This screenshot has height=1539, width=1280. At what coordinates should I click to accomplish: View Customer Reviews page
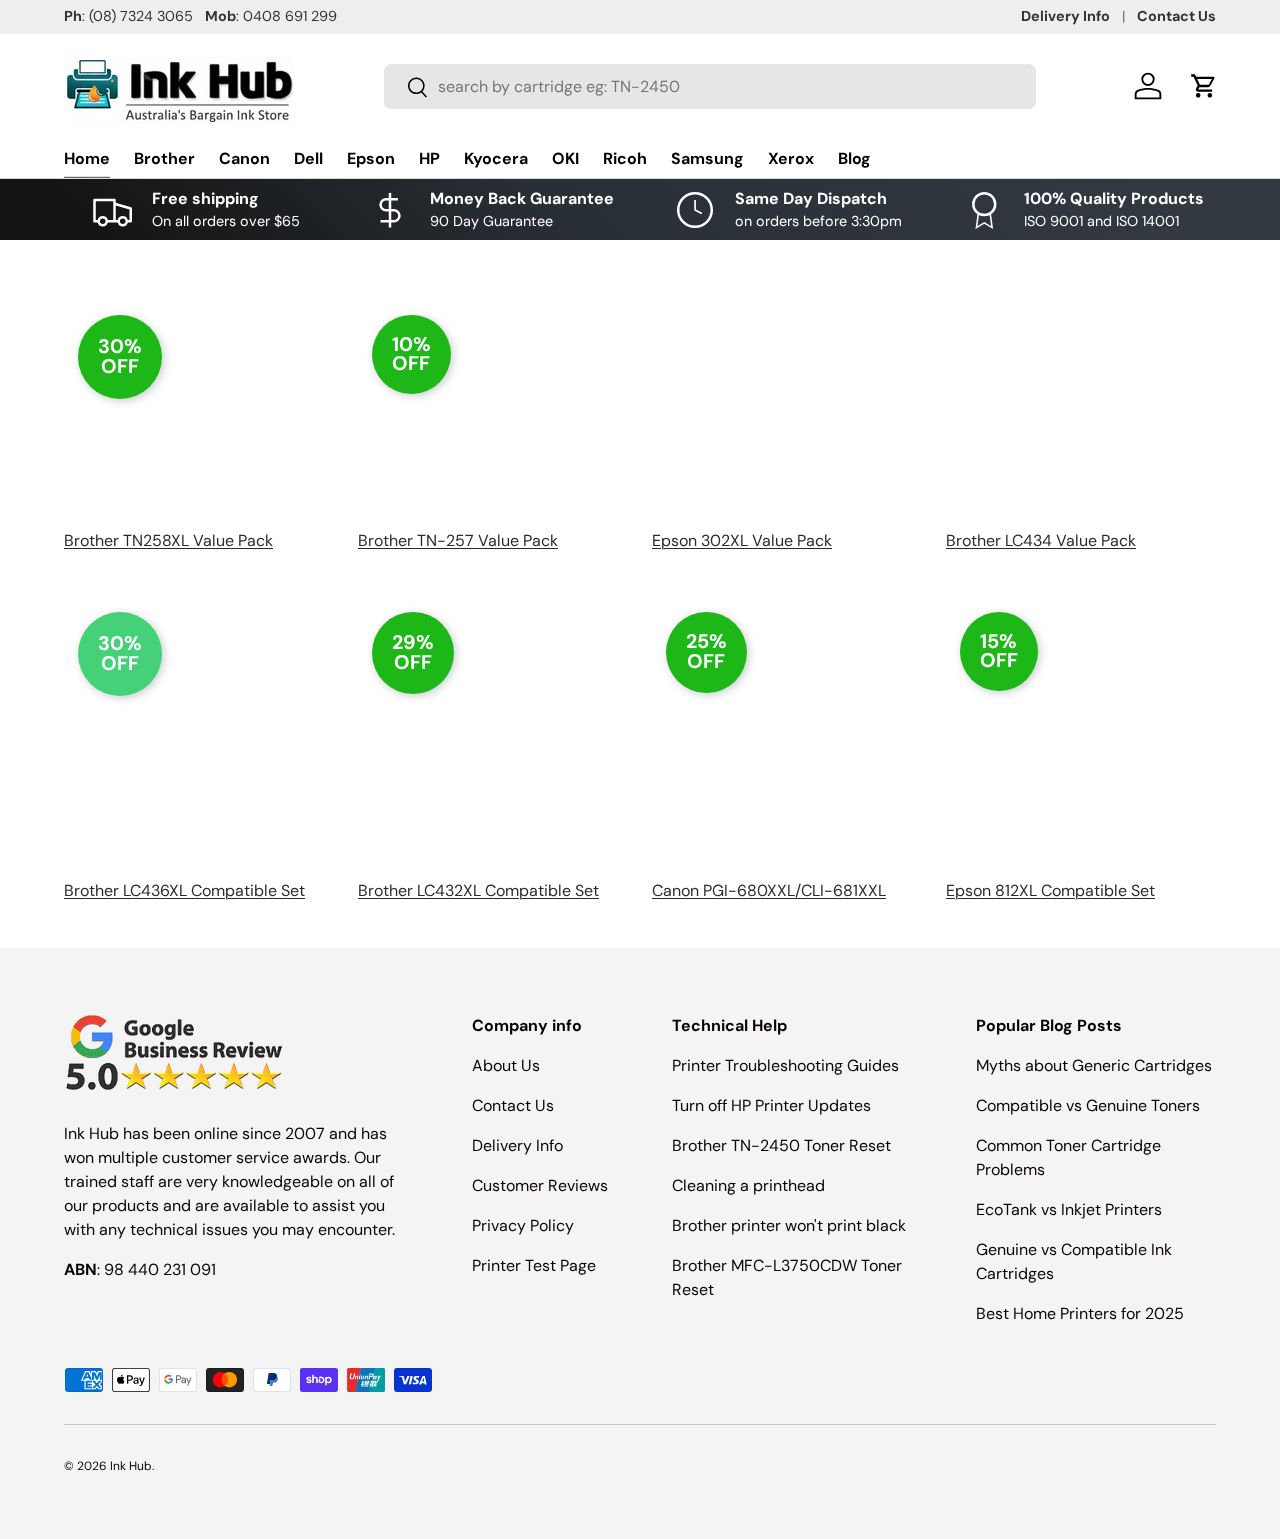point(540,1186)
